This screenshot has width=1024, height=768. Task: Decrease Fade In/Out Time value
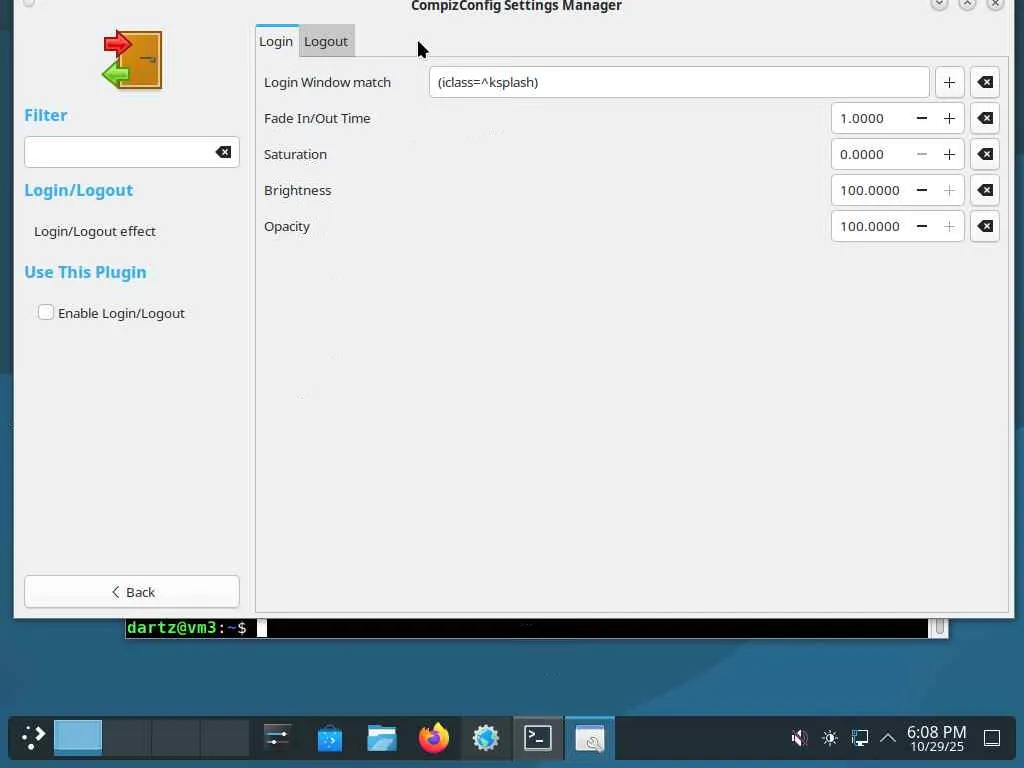[921, 118]
